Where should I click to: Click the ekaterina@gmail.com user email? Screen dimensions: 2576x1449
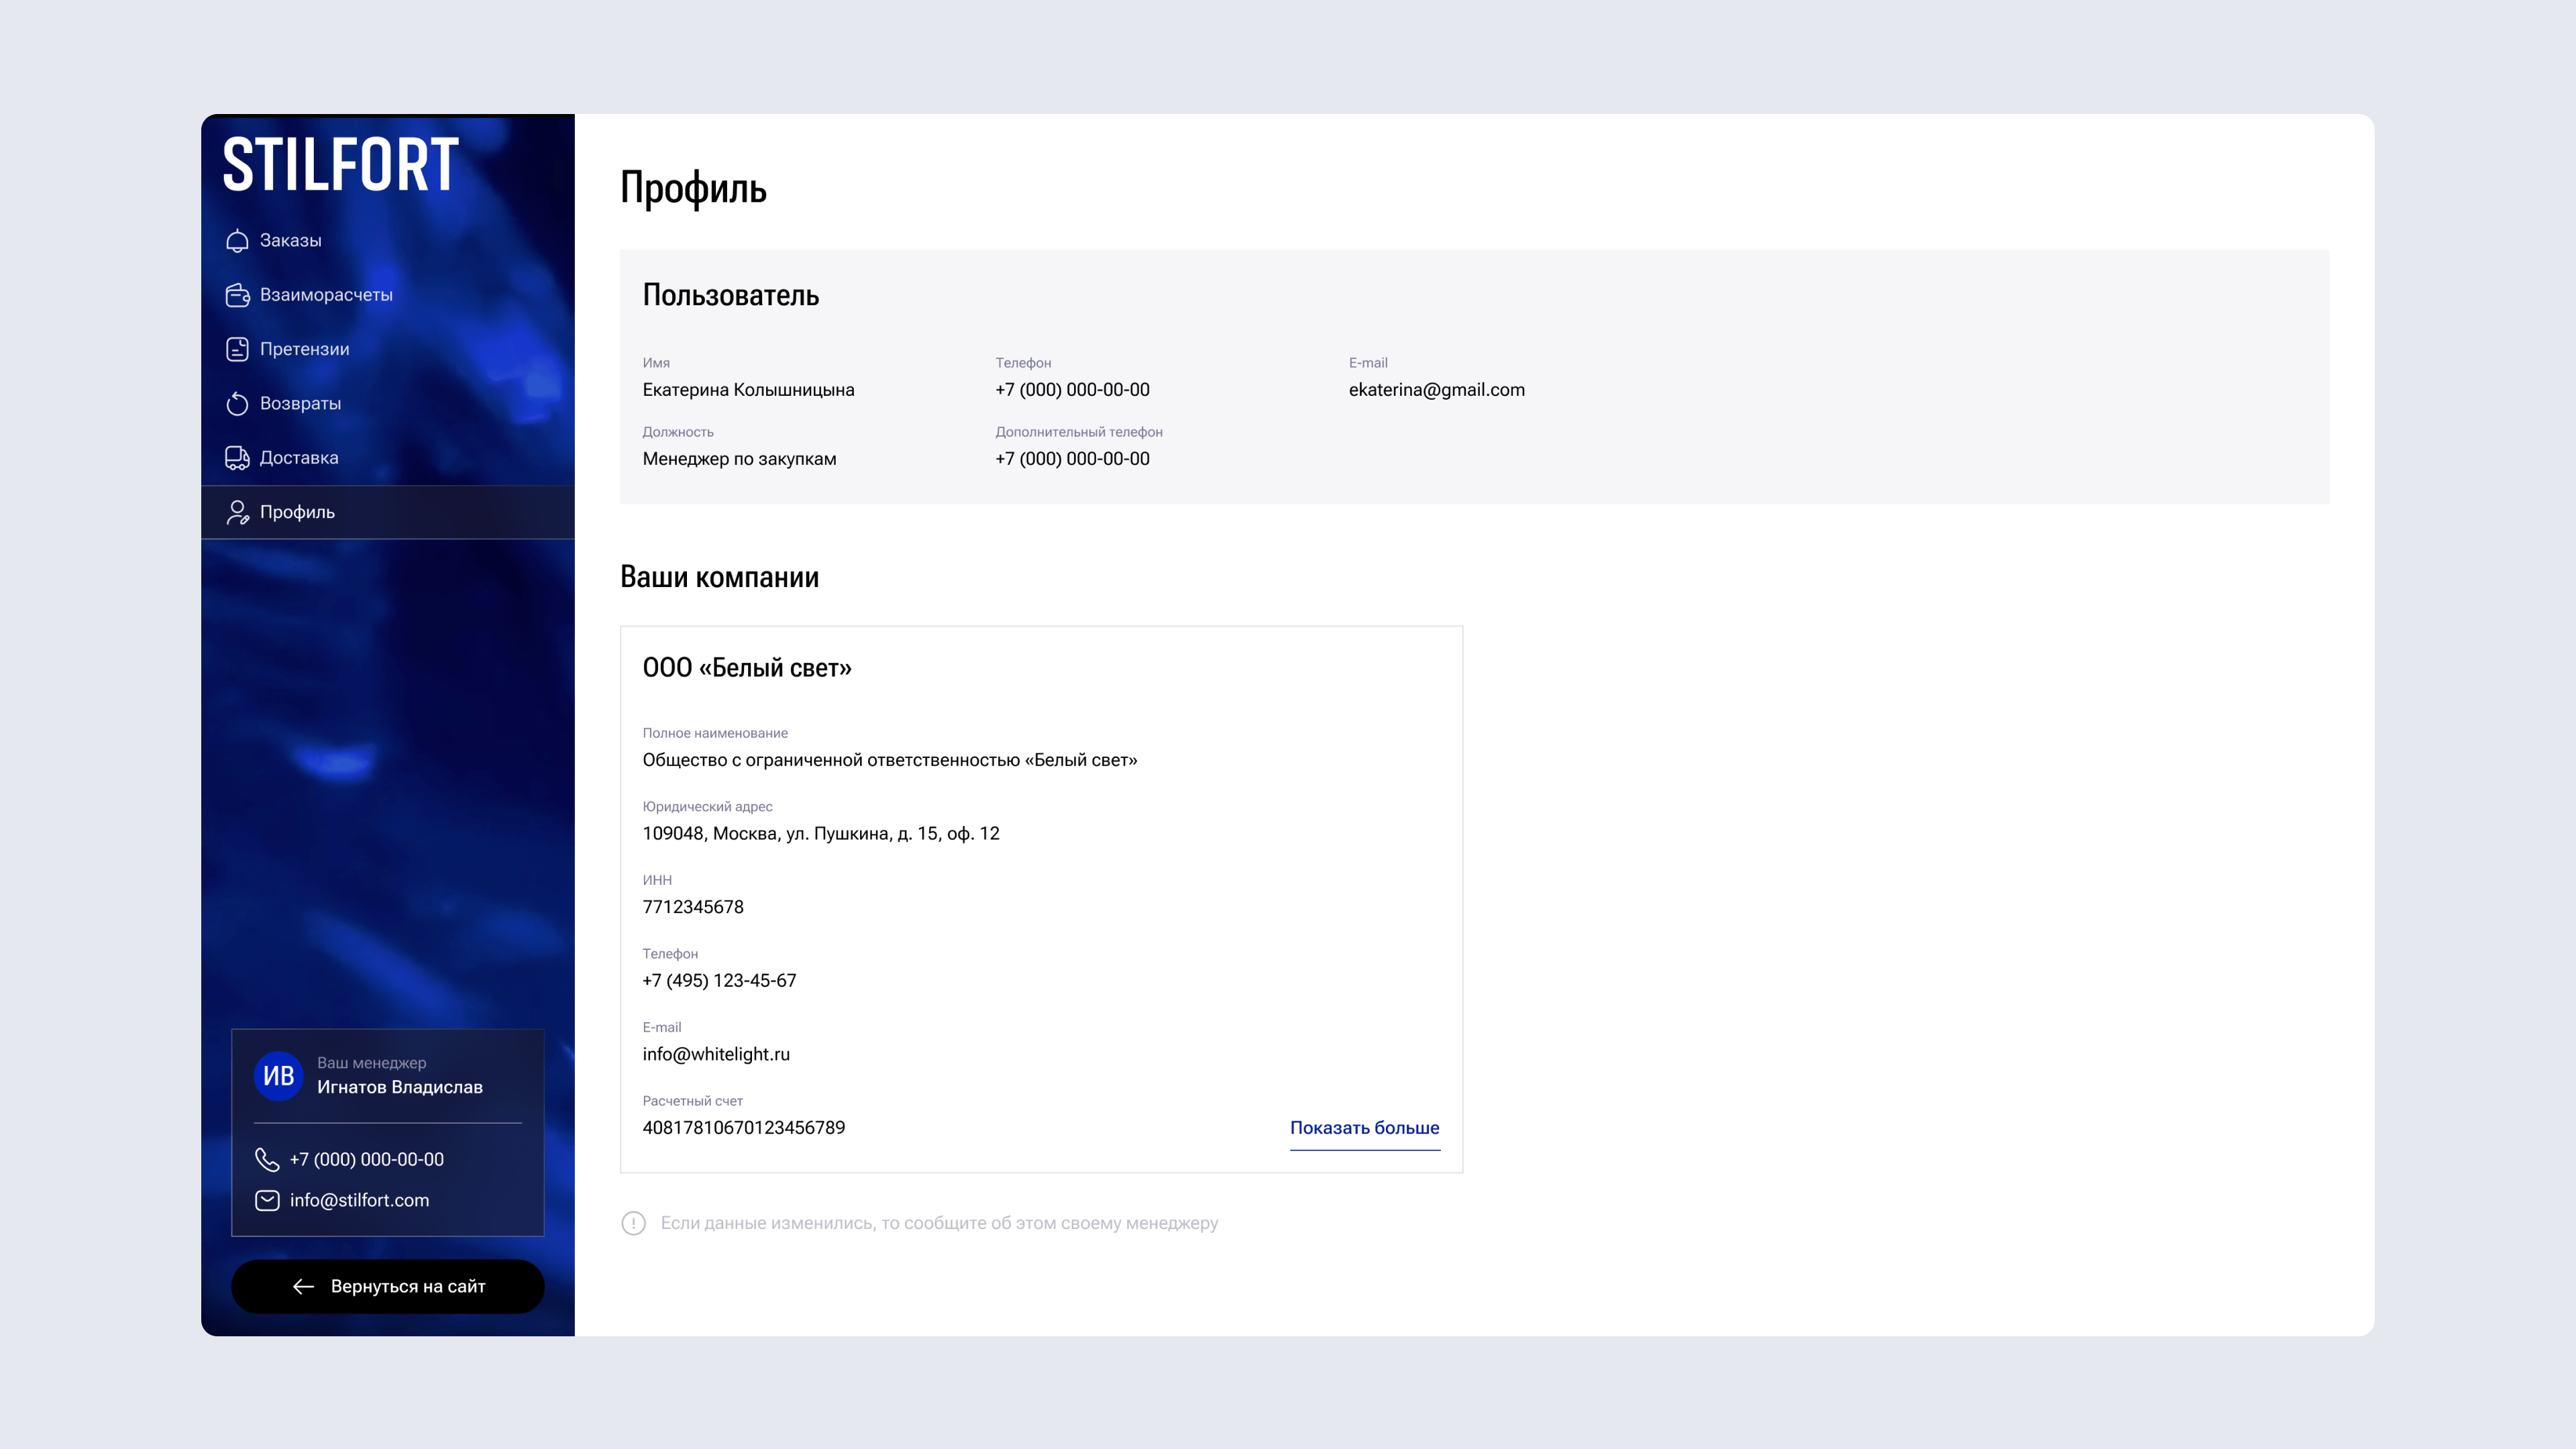[x=1436, y=390]
